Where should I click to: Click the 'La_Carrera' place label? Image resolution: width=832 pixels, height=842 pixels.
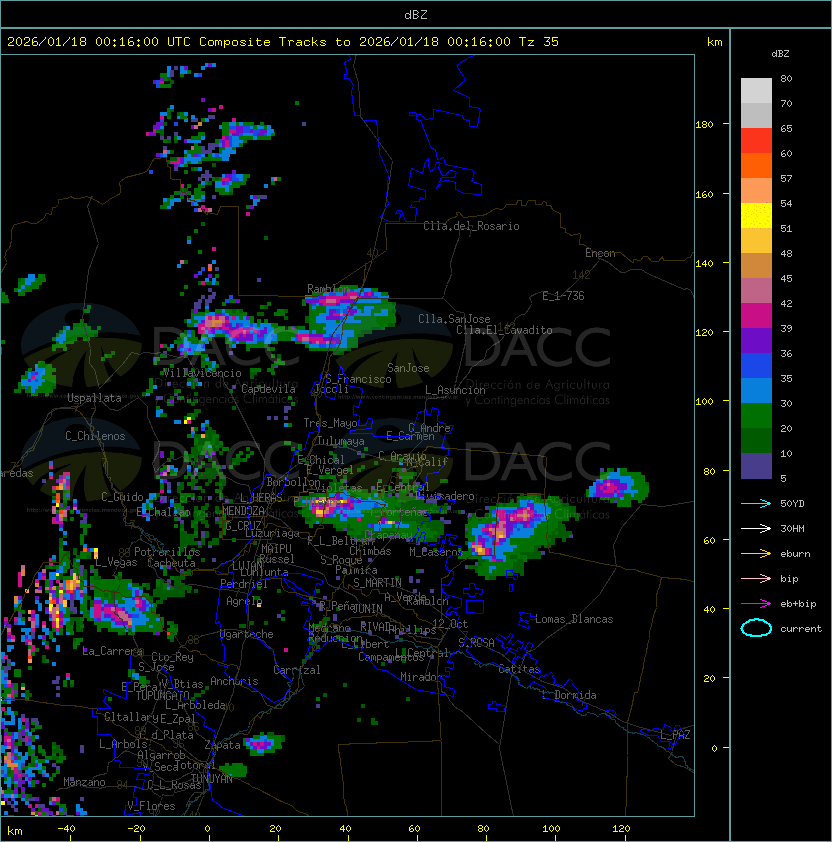(113, 651)
